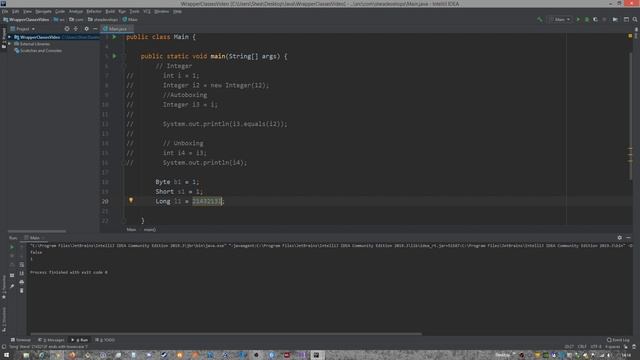Open the Code menu

point(60,11)
